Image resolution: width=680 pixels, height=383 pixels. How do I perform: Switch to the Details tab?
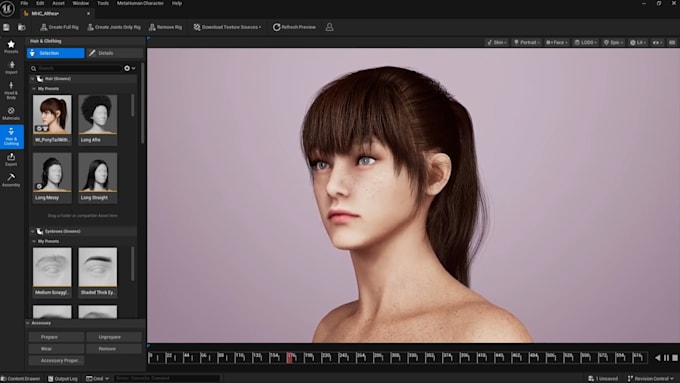pos(114,53)
